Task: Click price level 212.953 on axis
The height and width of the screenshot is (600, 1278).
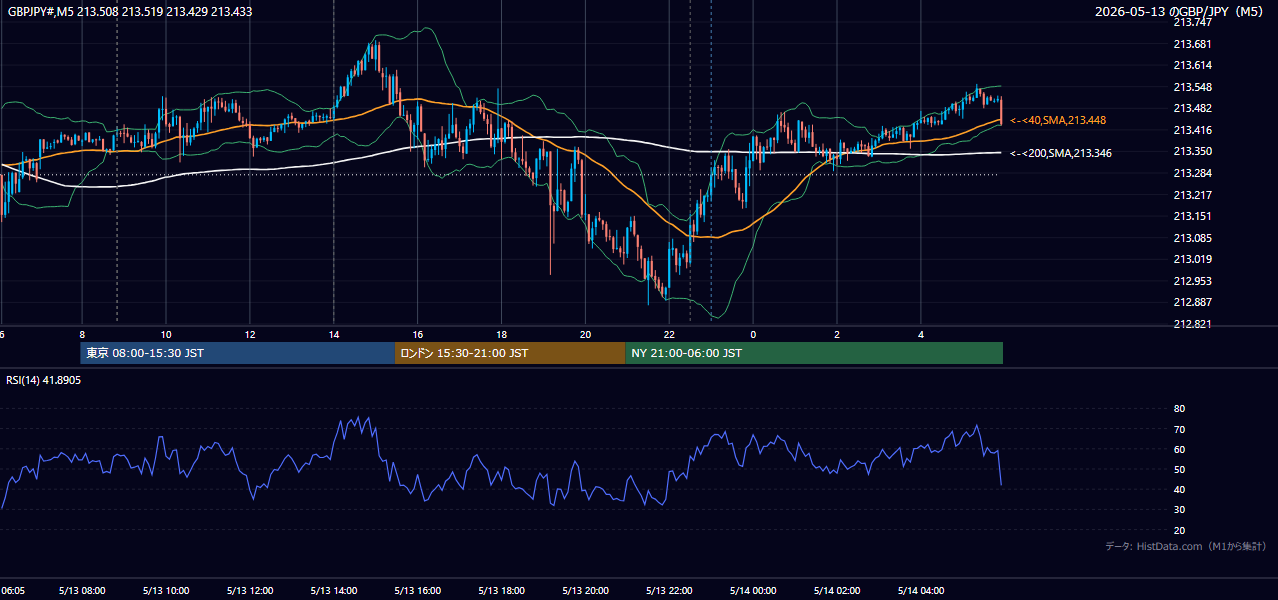Action: 1192,281
